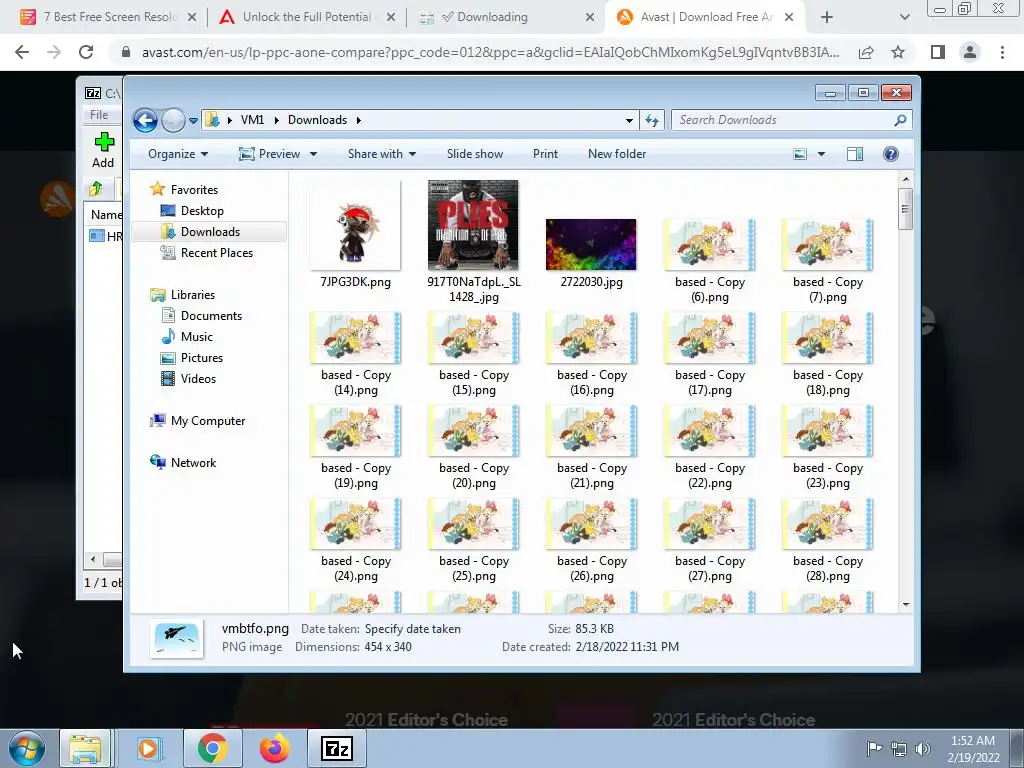Open File menu in 7-Zip window
1024x768 pixels.
[x=99, y=115]
